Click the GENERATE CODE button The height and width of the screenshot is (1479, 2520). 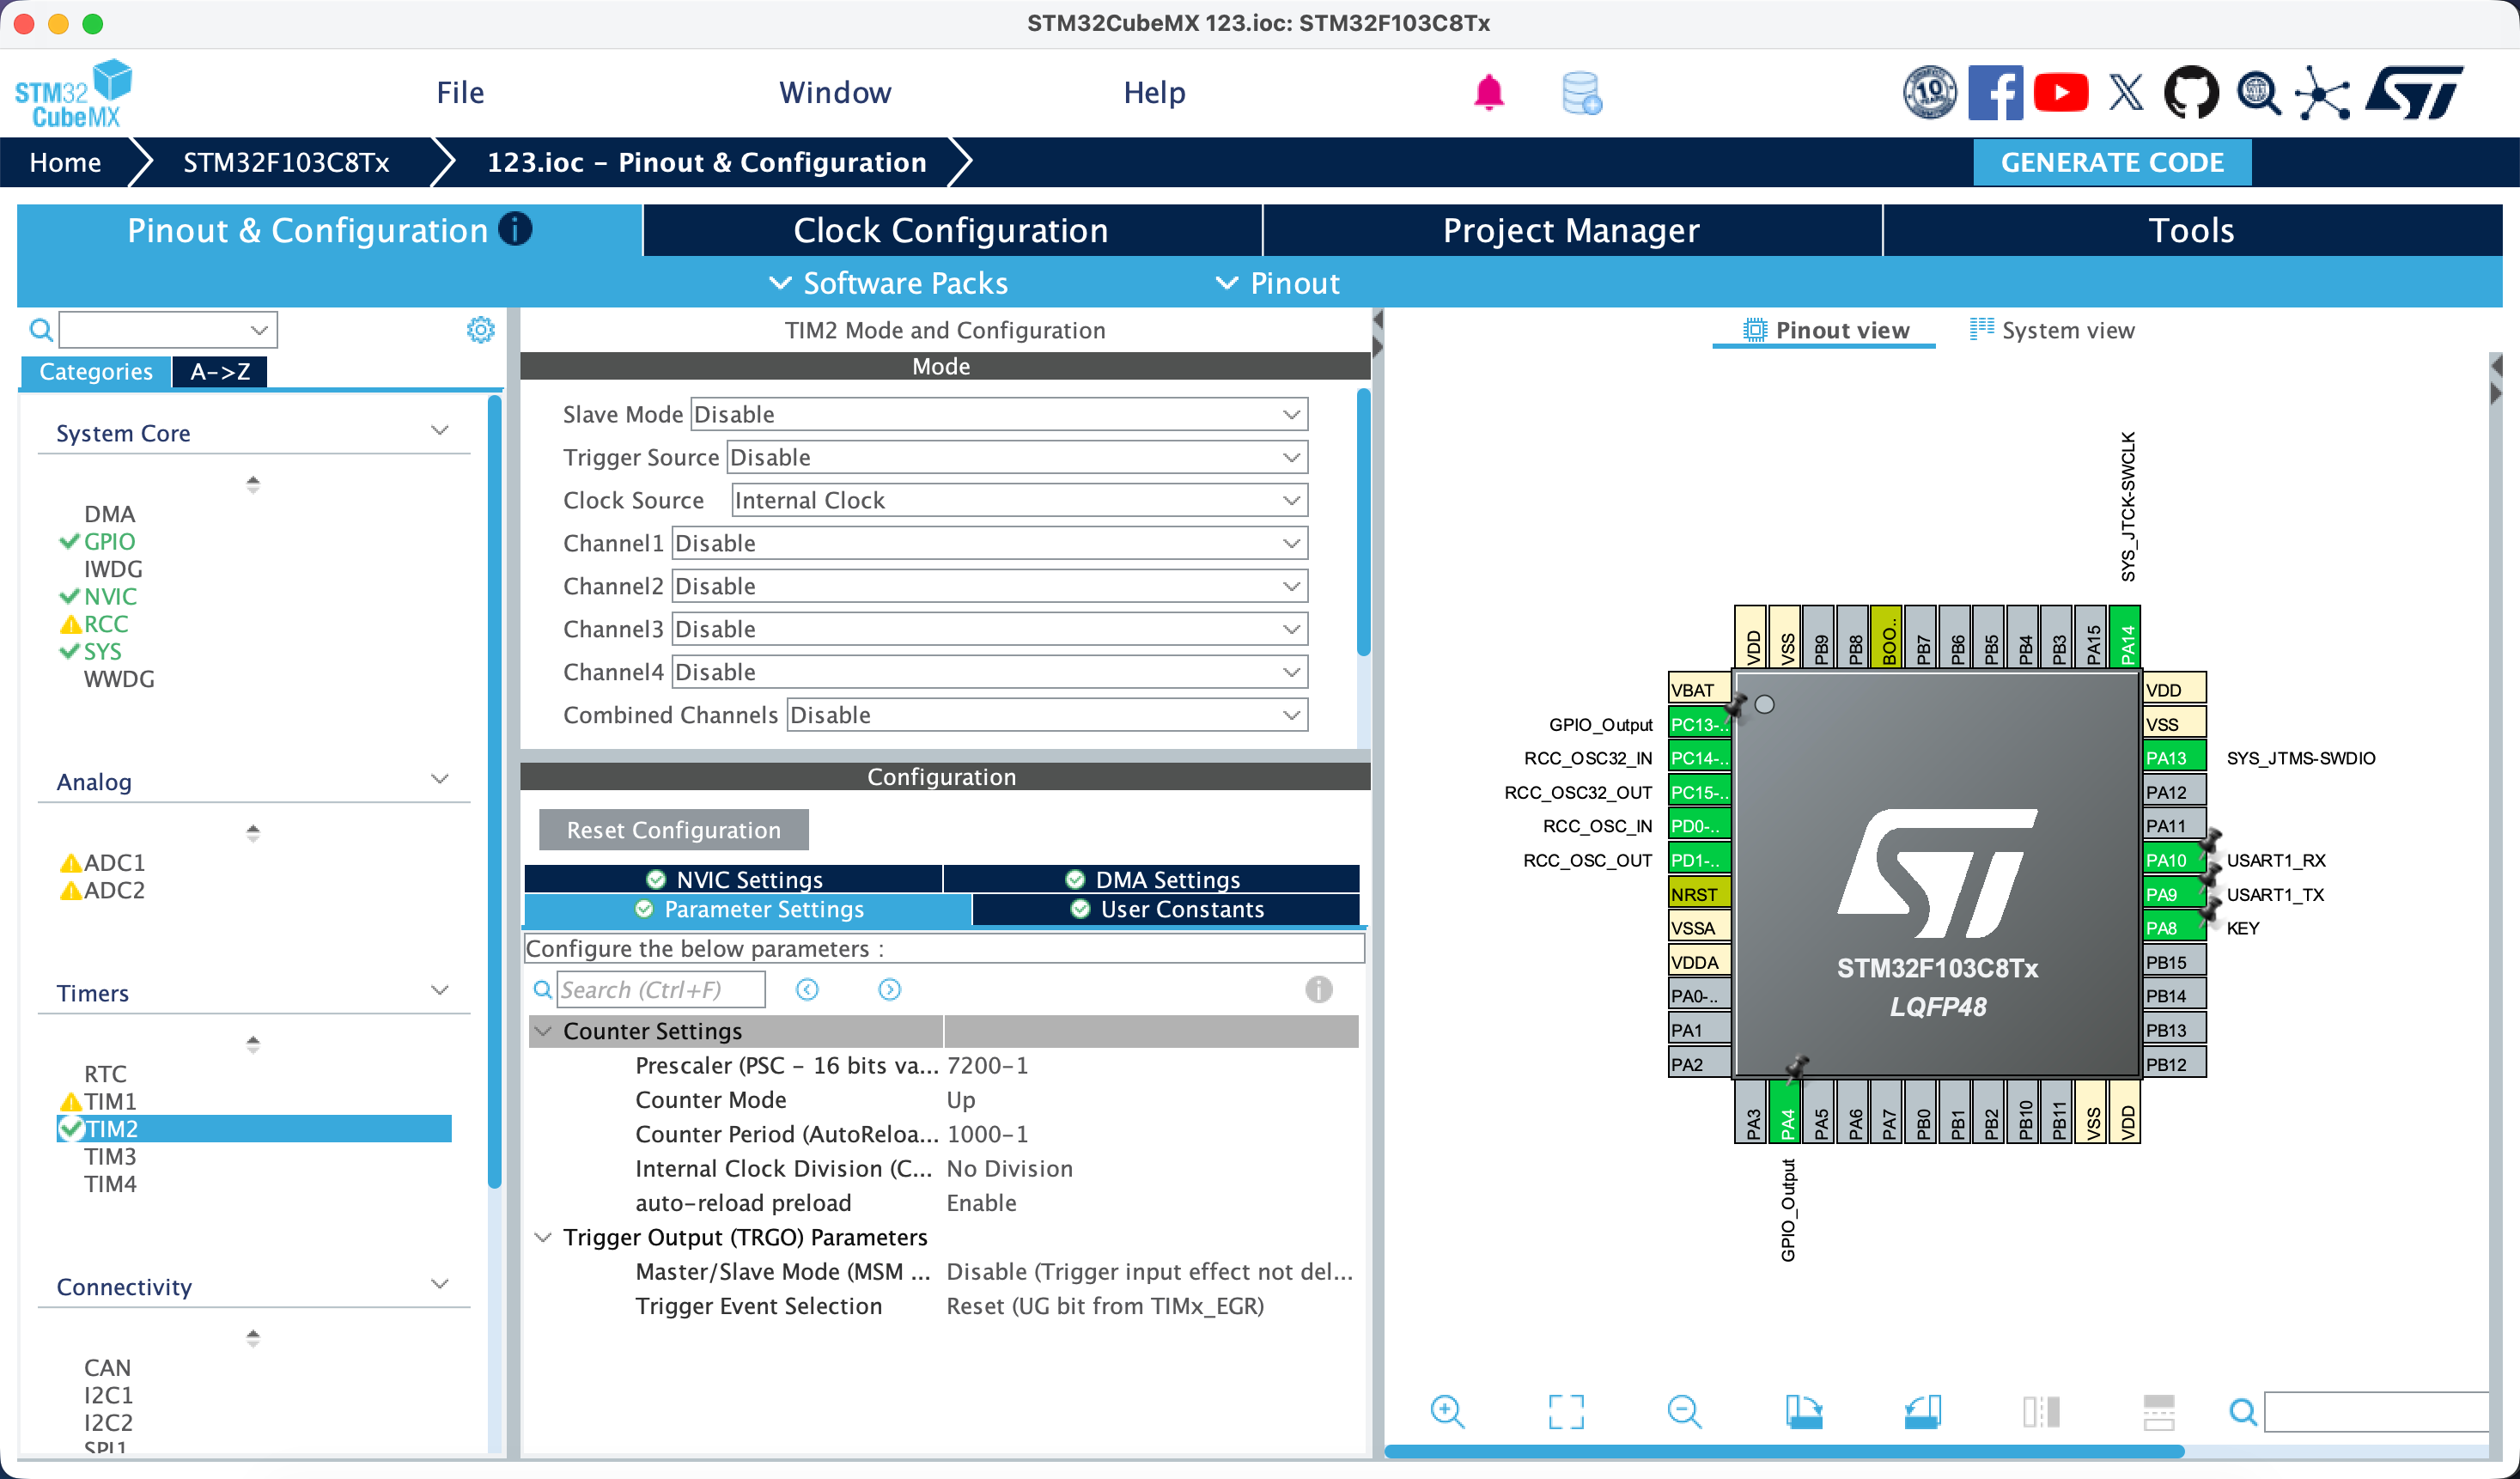pyautogui.click(x=2112, y=162)
